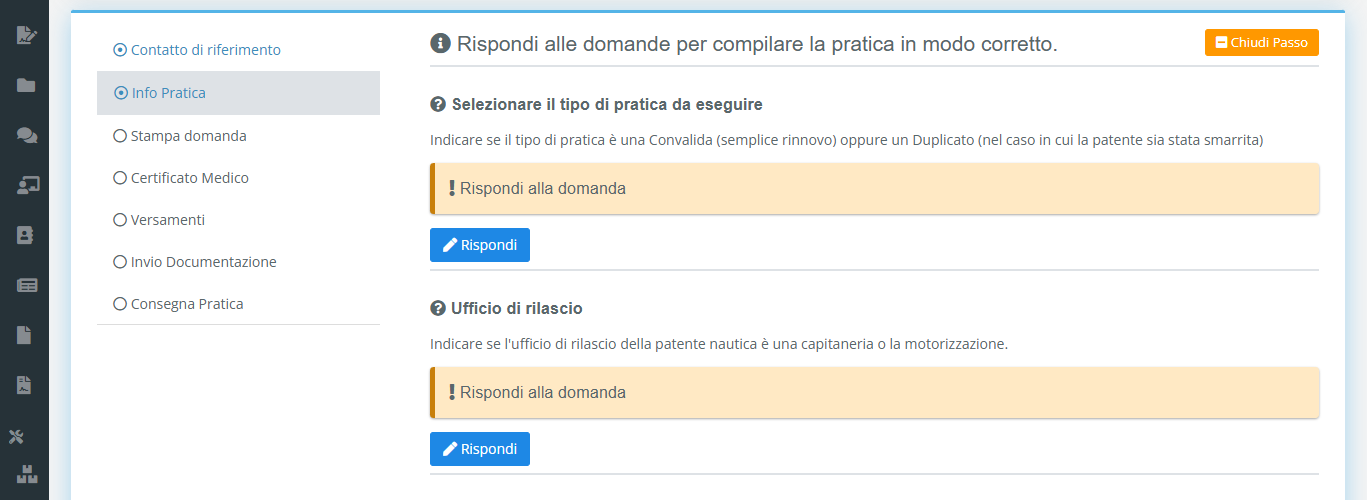Click Chiudi Passo orange button
Image resolution: width=1367 pixels, height=500 pixels.
pos(1262,43)
